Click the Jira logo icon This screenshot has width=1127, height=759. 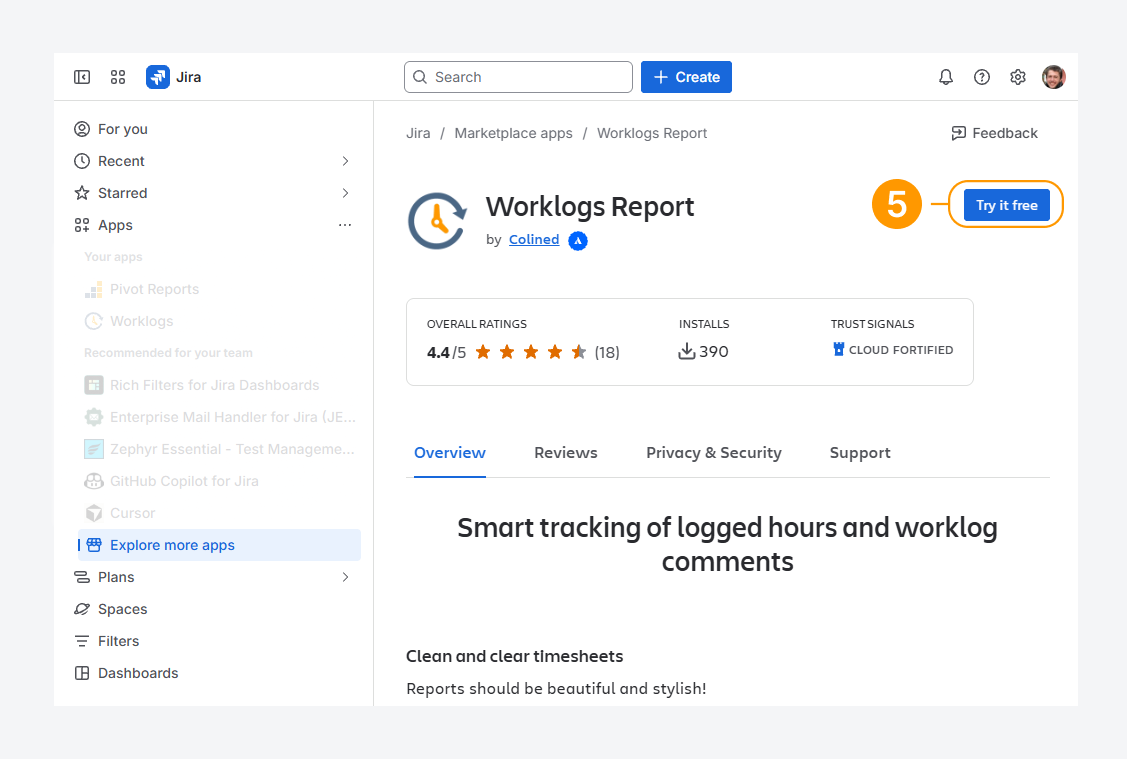tap(157, 77)
